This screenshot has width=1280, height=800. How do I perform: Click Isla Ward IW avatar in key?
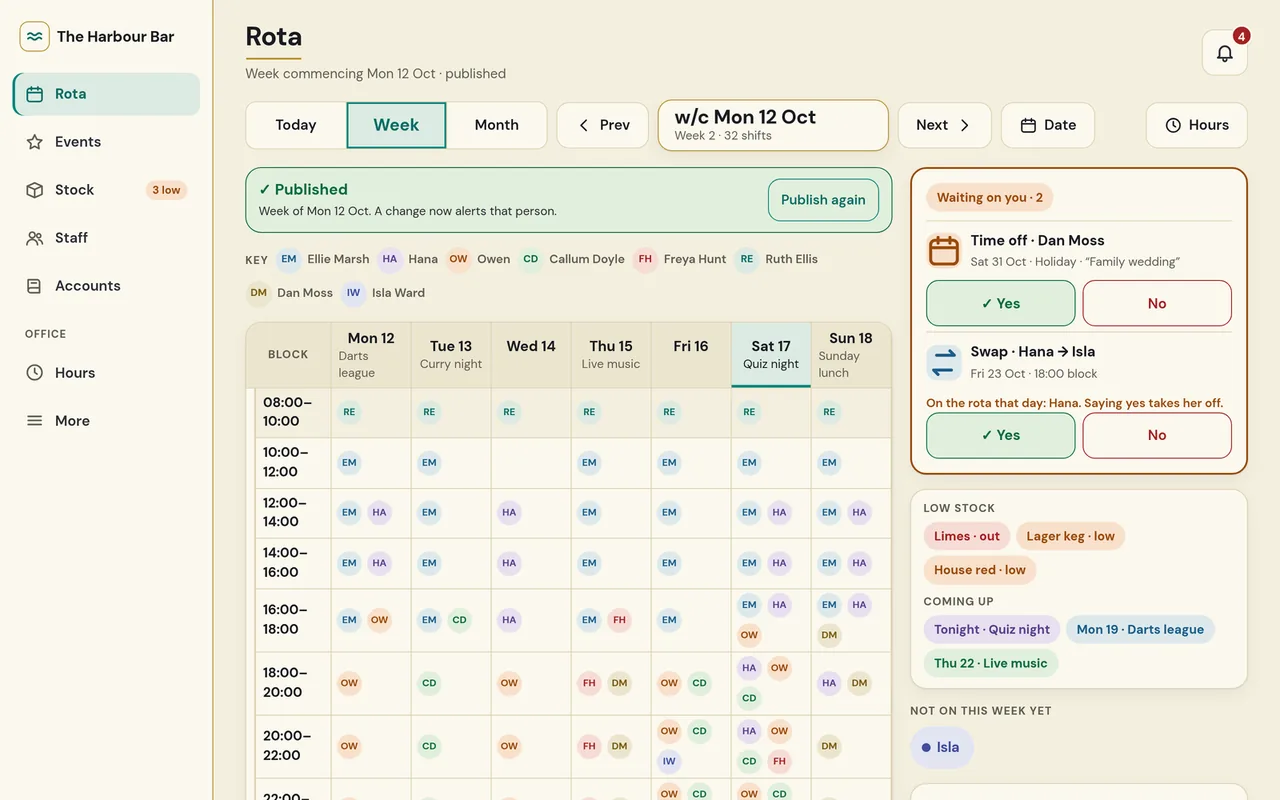353,293
